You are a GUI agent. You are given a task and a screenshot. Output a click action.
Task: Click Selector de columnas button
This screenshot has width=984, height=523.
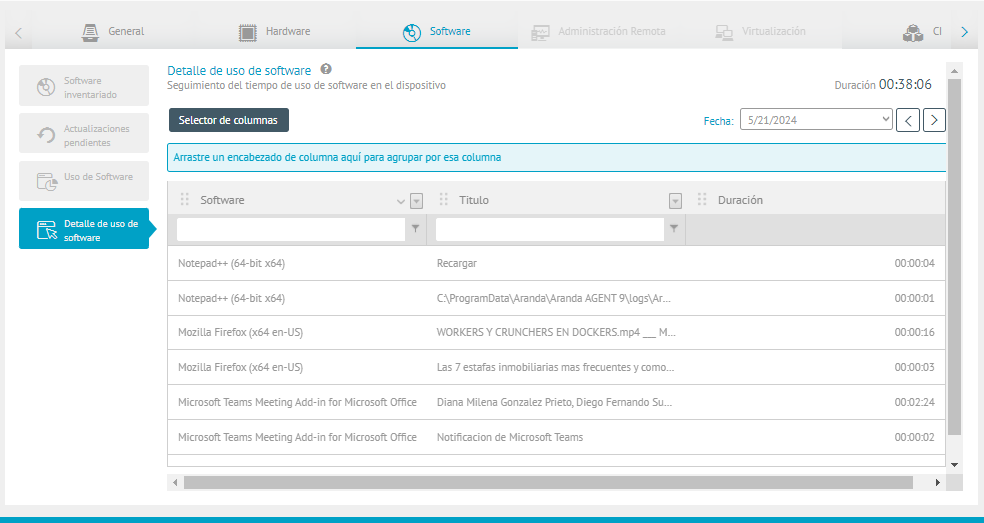click(x=229, y=120)
